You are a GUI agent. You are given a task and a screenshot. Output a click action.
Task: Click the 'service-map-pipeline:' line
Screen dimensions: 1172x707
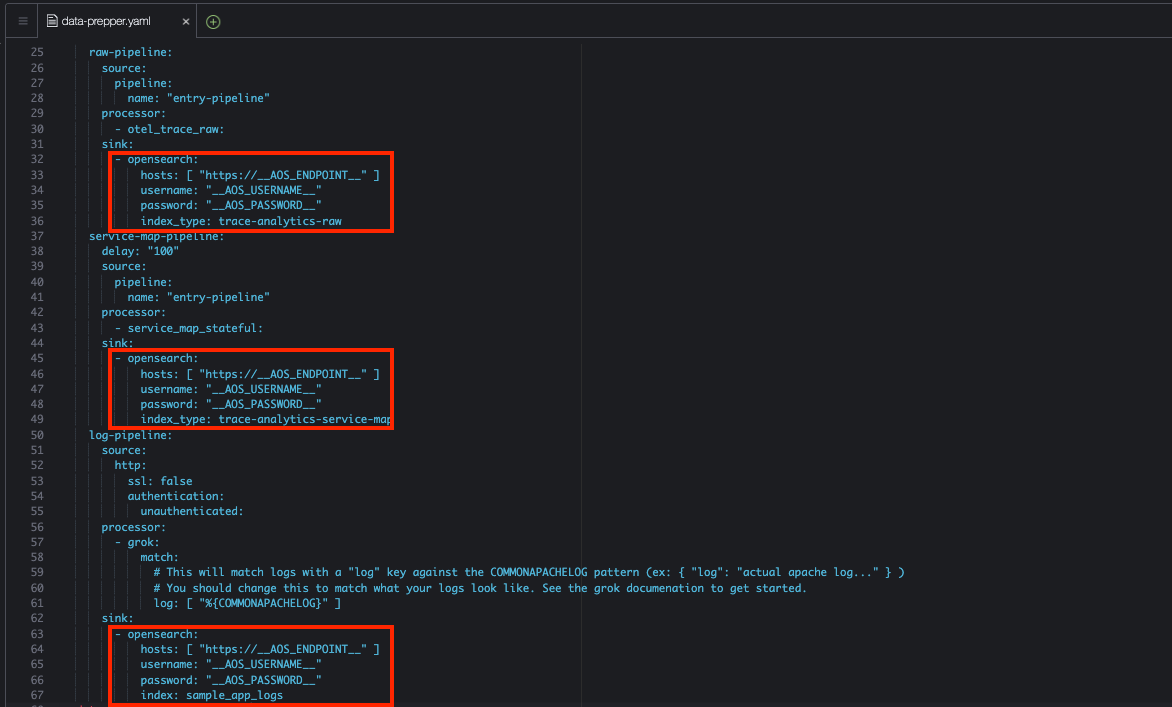click(x=156, y=236)
